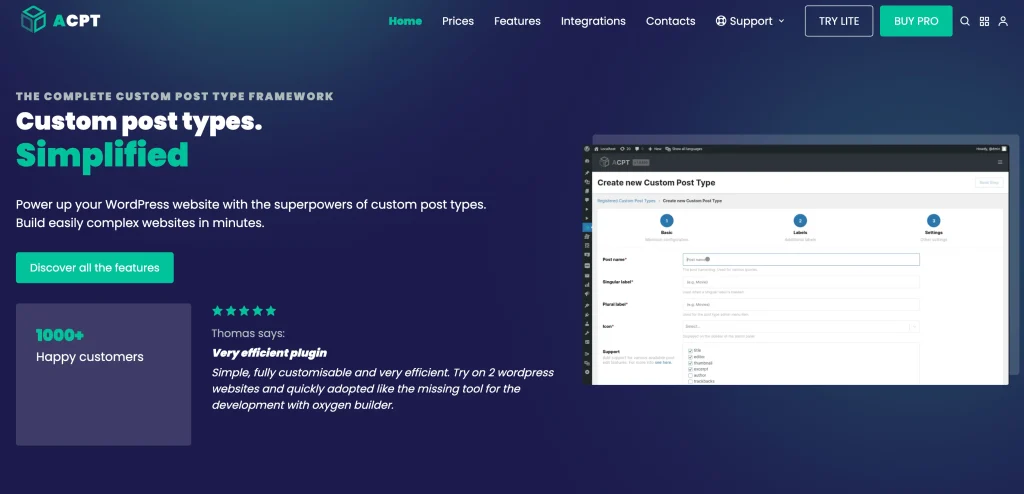Click hamburger menu icon in plugin screenshot
Image resolution: width=1024 pixels, height=494 pixels.
tap(999, 162)
